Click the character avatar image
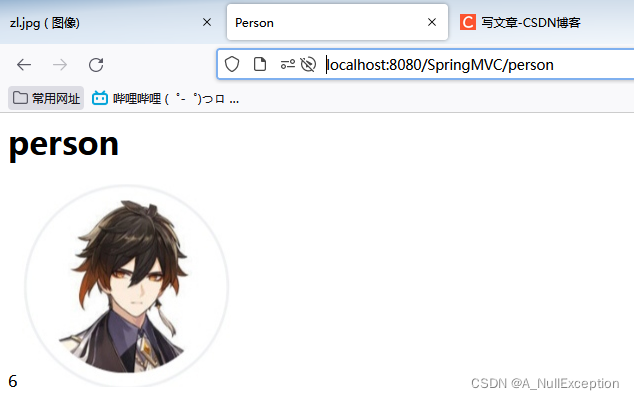 (x=127, y=286)
